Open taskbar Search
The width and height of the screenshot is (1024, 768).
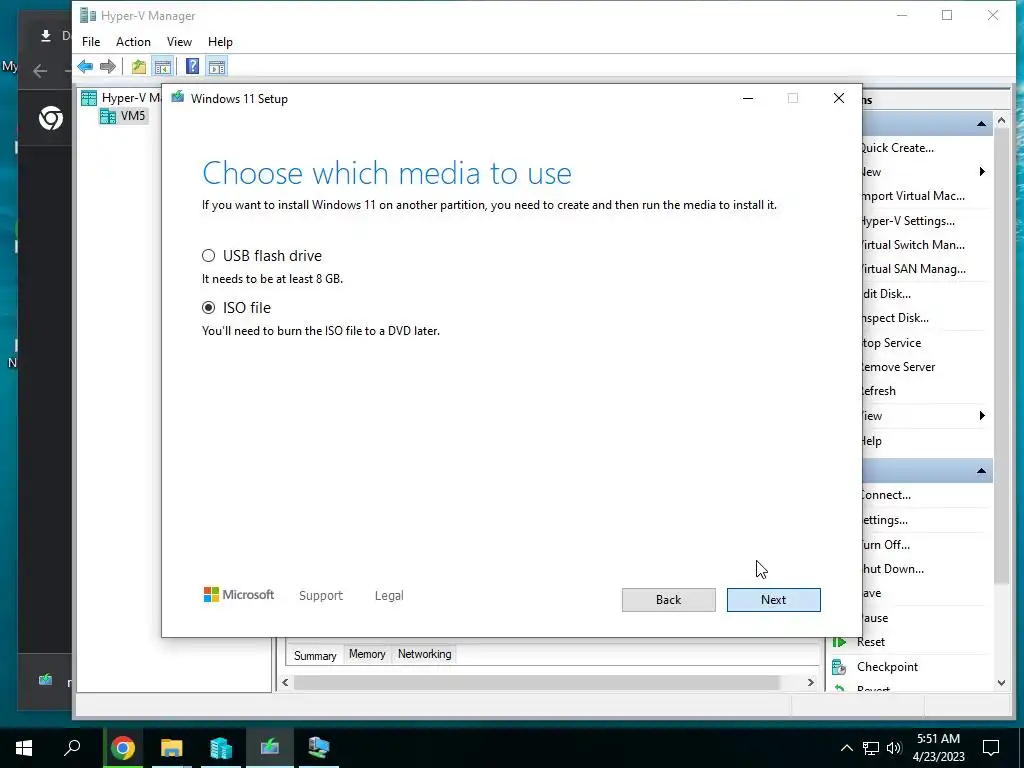tap(72, 748)
